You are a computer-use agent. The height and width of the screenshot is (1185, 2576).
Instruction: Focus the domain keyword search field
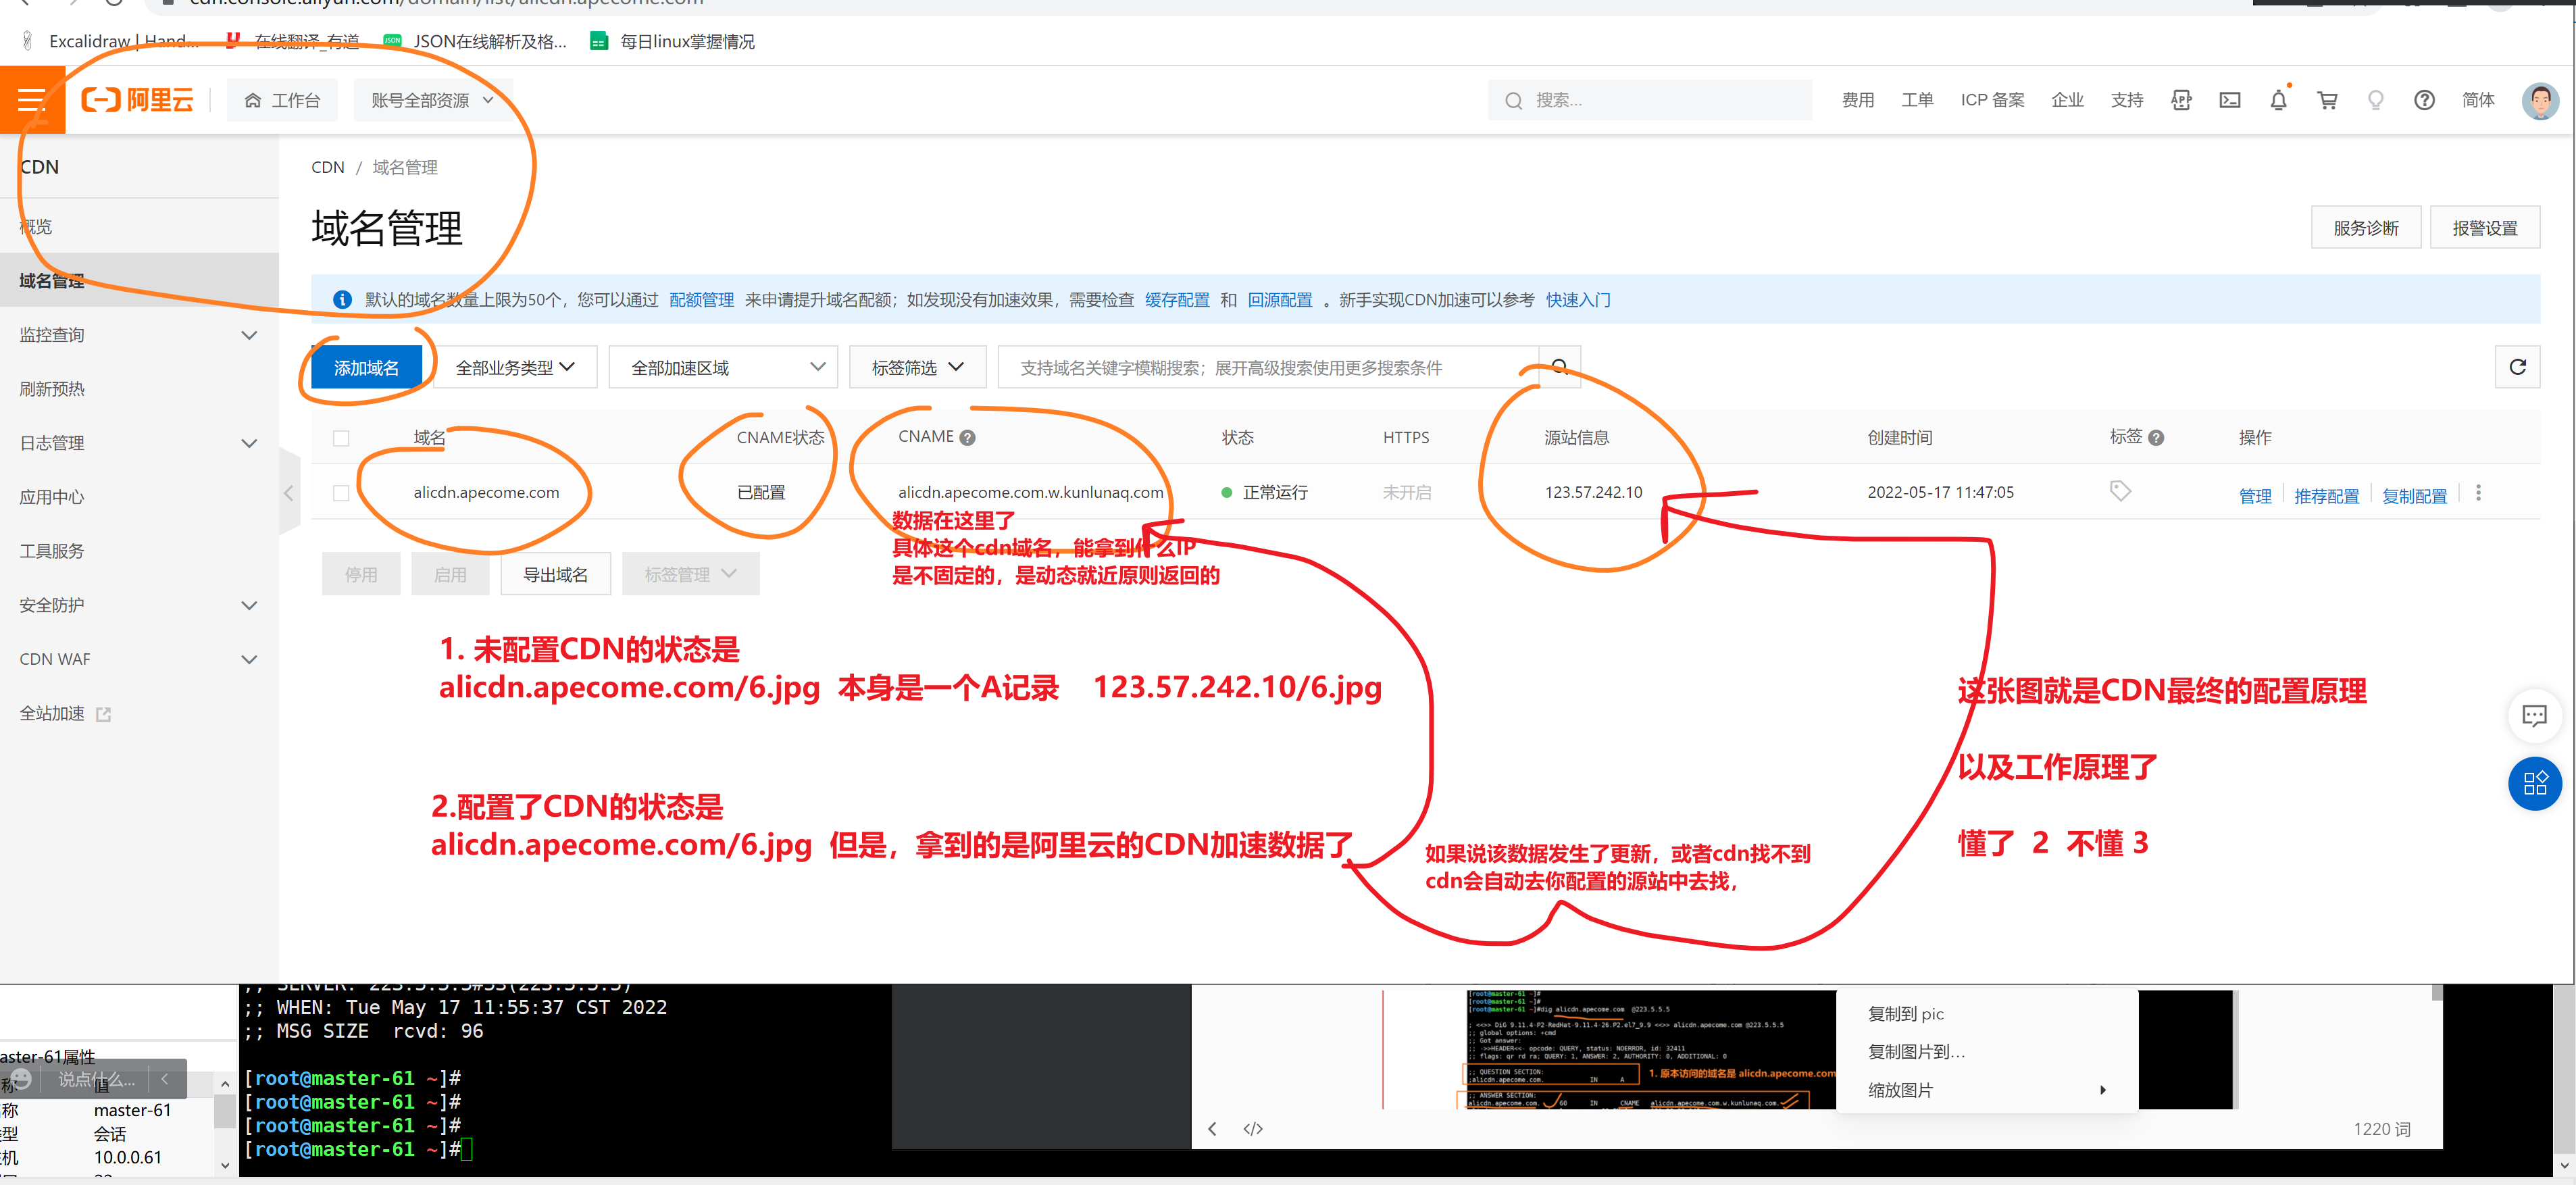pos(1268,367)
